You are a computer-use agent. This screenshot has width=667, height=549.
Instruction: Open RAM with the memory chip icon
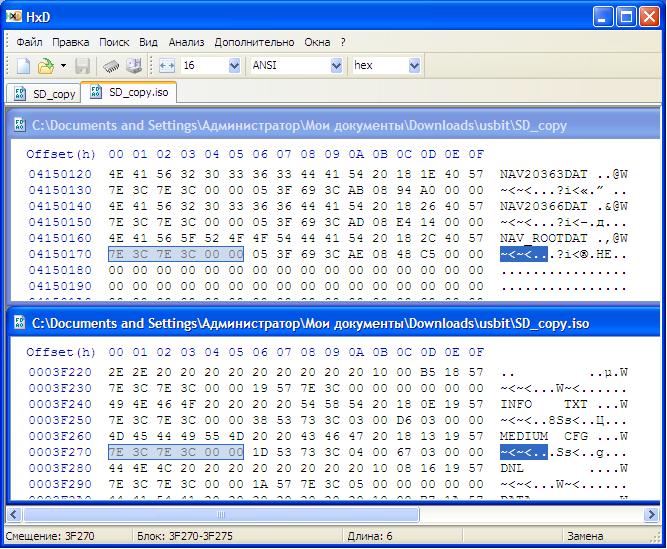[x=111, y=66]
